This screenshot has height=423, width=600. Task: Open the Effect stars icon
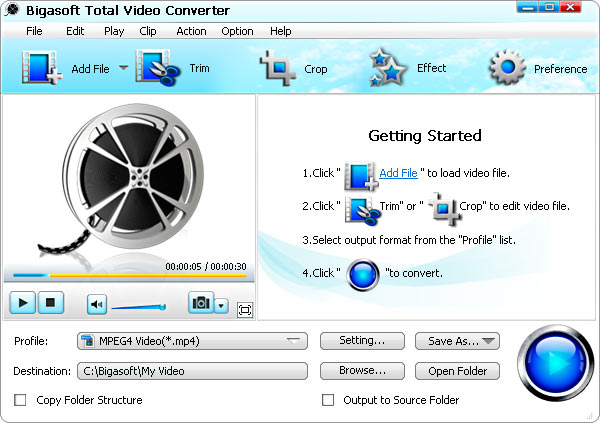388,67
